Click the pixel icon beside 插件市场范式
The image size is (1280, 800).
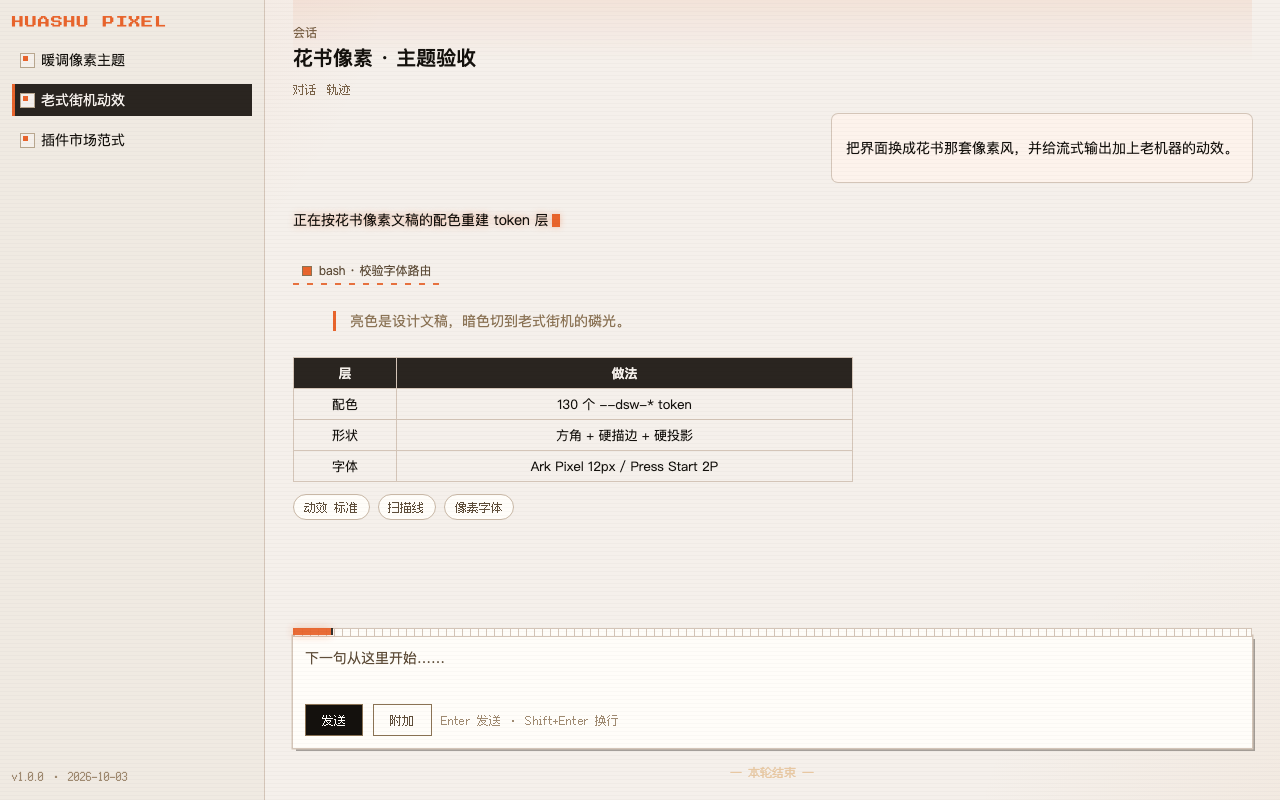coord(27,140)
